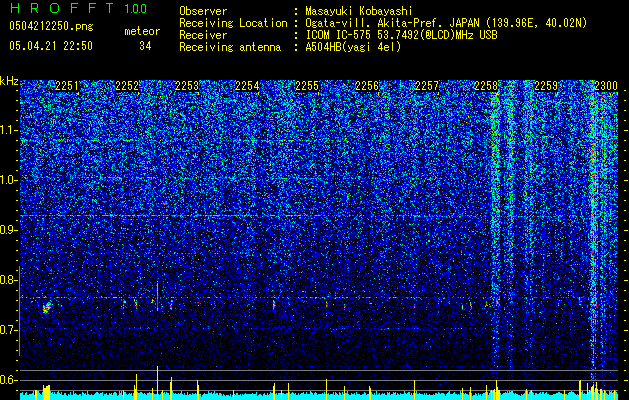629x400 pixels.
Task: Click the 2255 time marker
Action: (307, 86)
